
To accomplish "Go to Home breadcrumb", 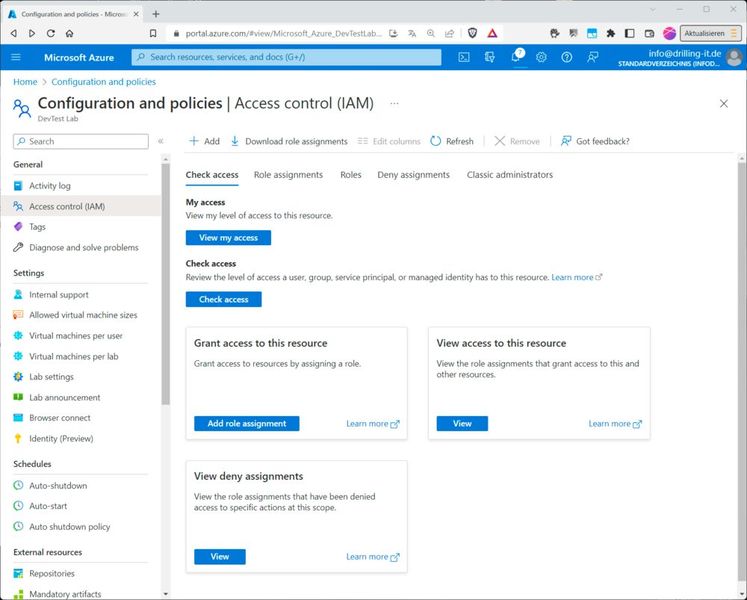I will click(x=25, y=82).
